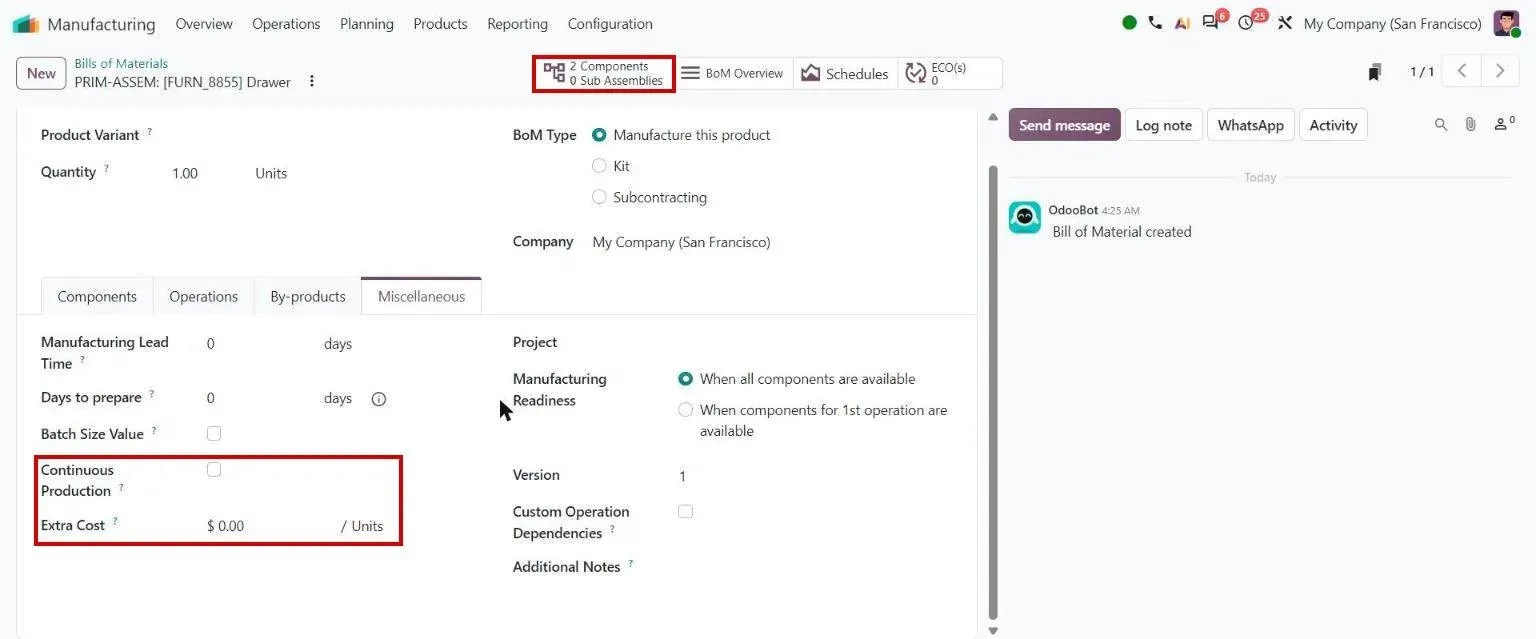Click the Extra Cost help question mark
Viewport: 1536px width, 639px height.
(x=115, y=522)
